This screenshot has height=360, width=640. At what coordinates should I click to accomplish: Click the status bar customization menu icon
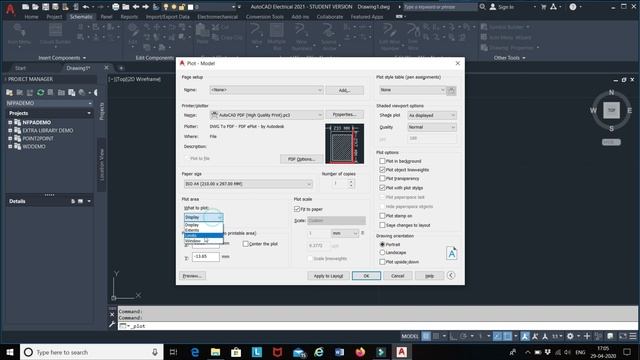633,336
